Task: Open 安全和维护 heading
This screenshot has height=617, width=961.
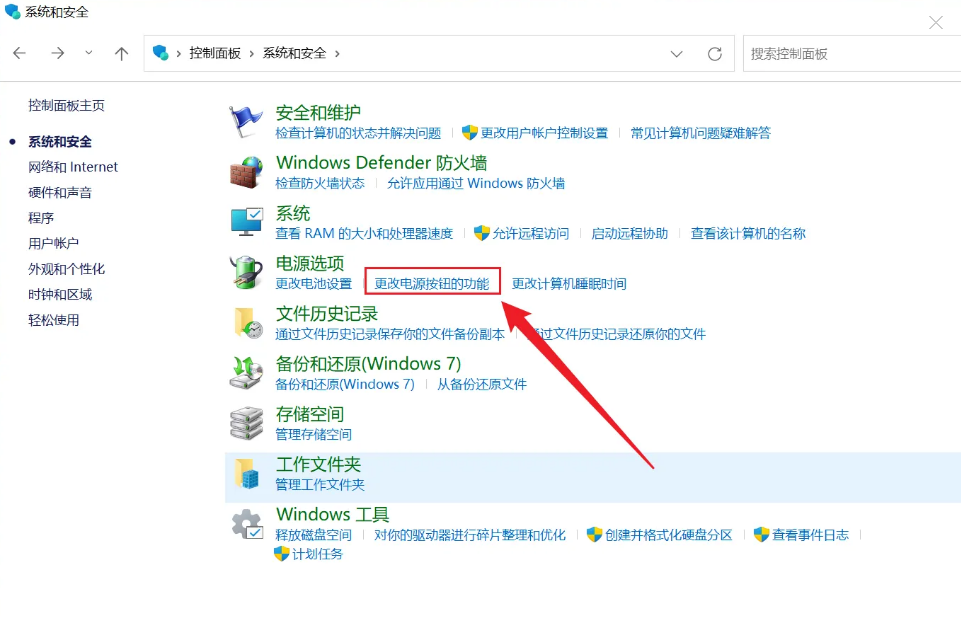Action: (x=318, y=113)
